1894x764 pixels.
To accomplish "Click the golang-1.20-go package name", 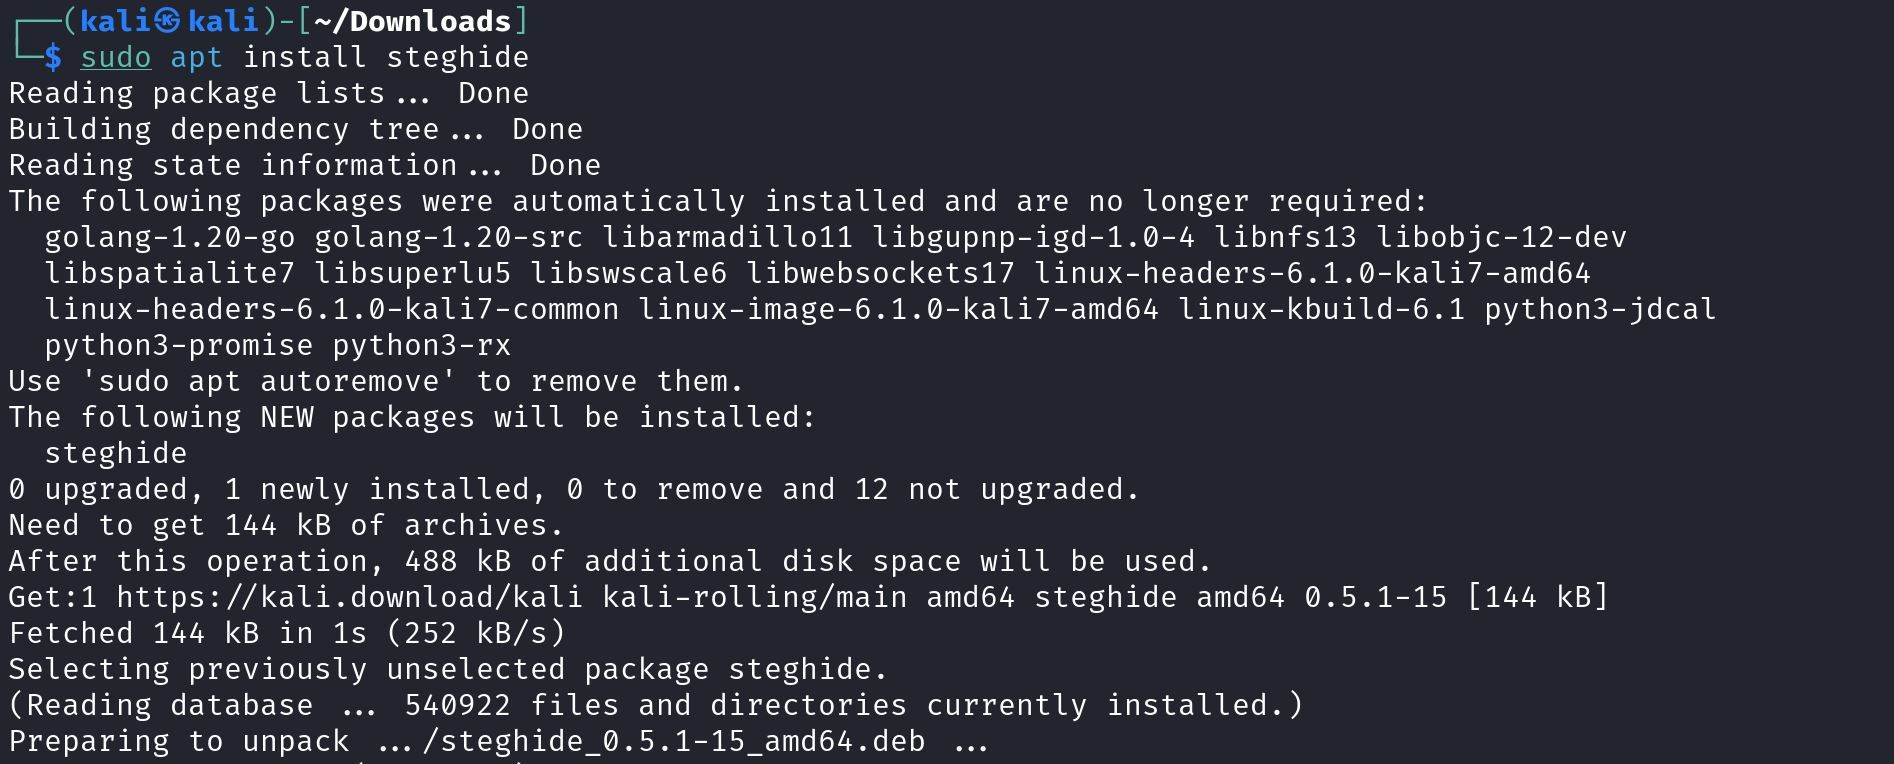I will click(170, 237).
